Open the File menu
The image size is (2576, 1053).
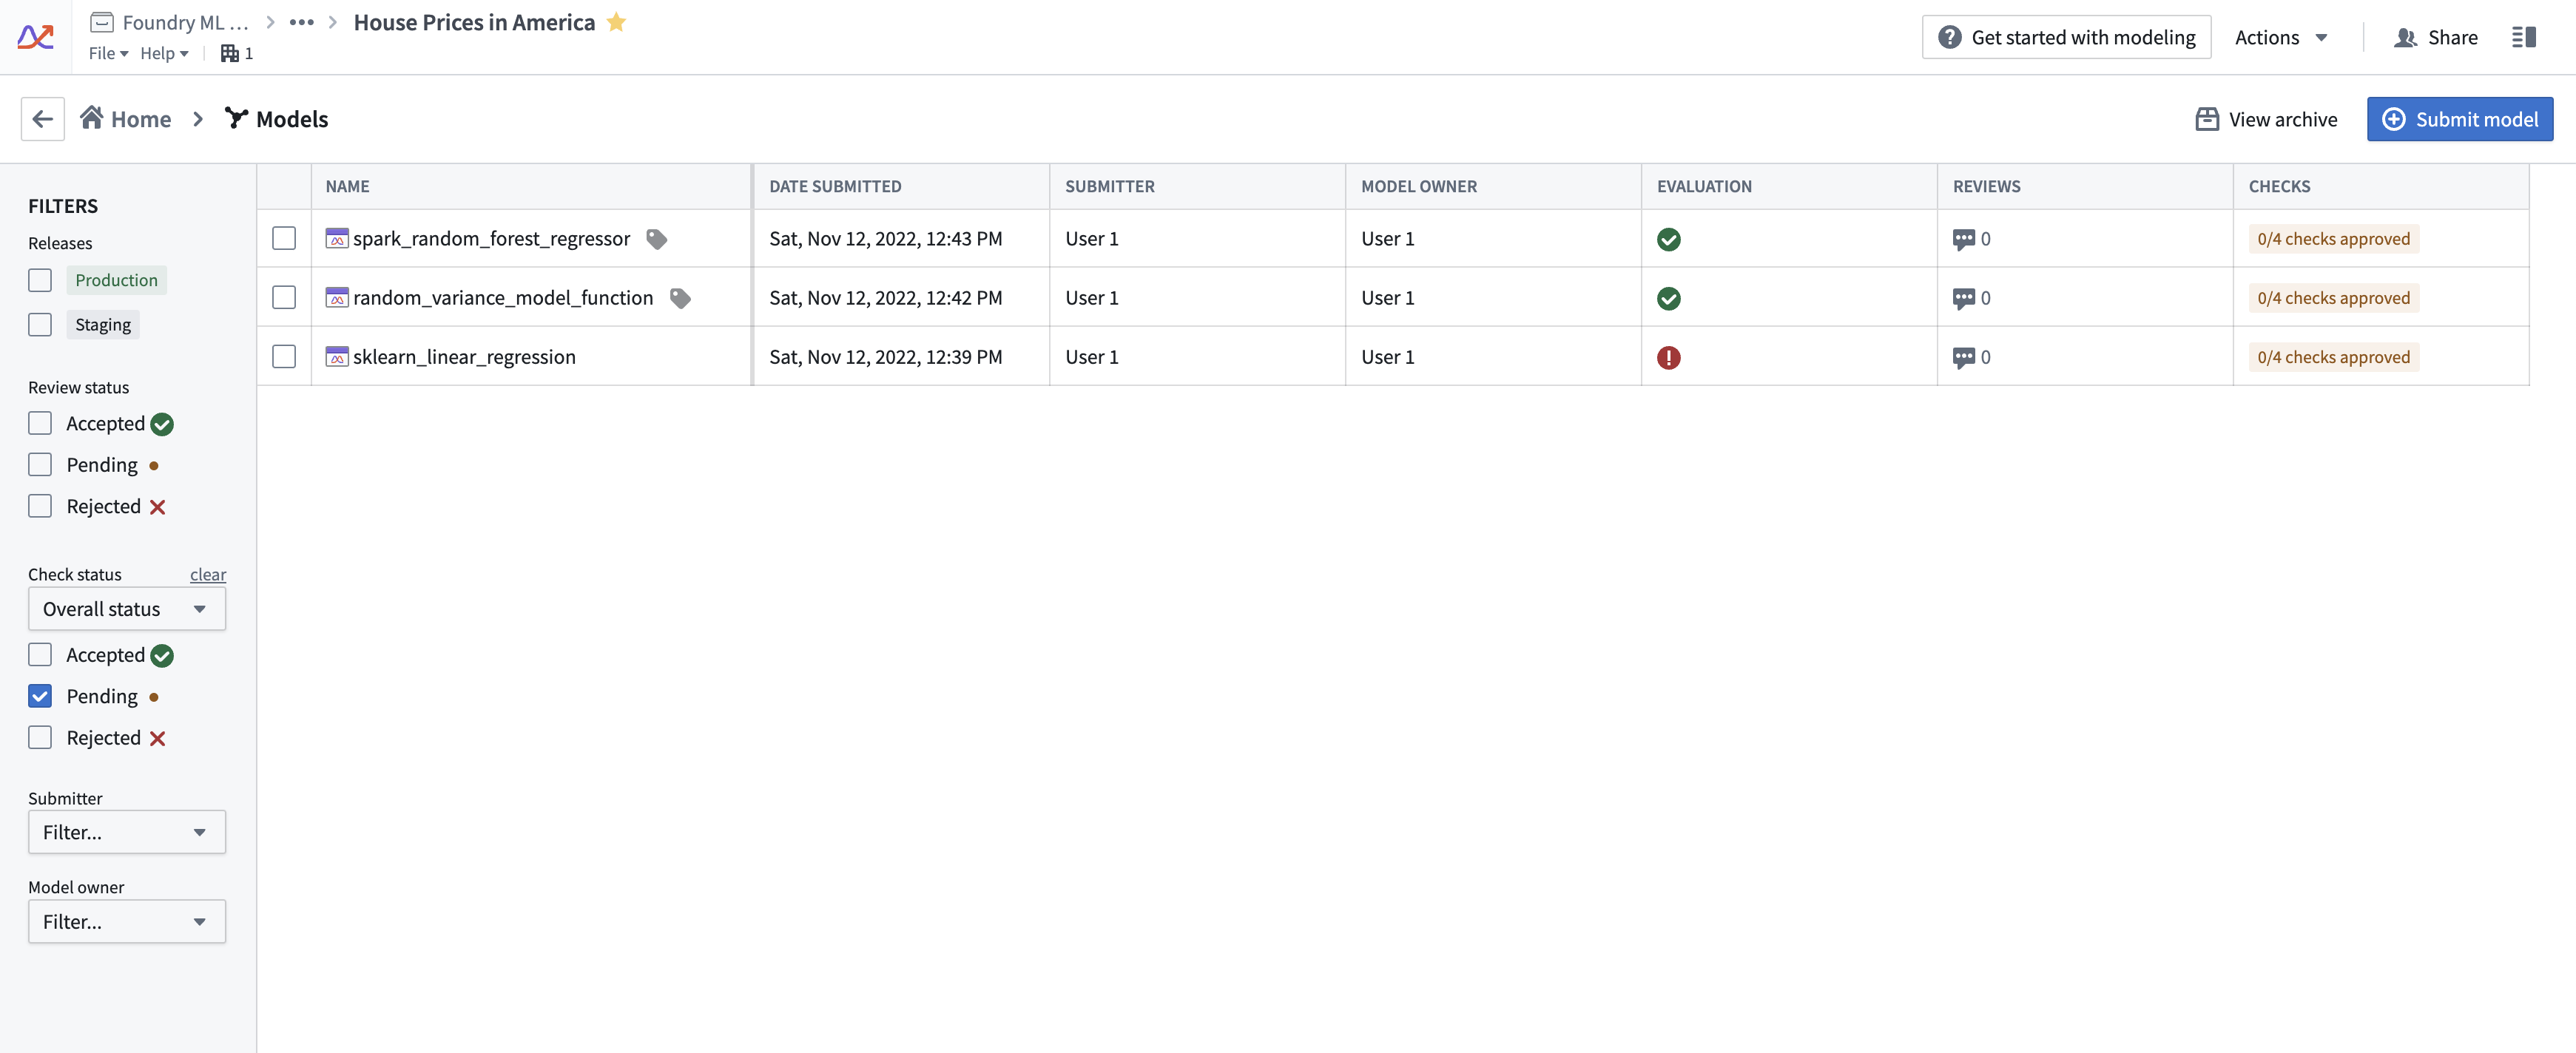point(108,53)
